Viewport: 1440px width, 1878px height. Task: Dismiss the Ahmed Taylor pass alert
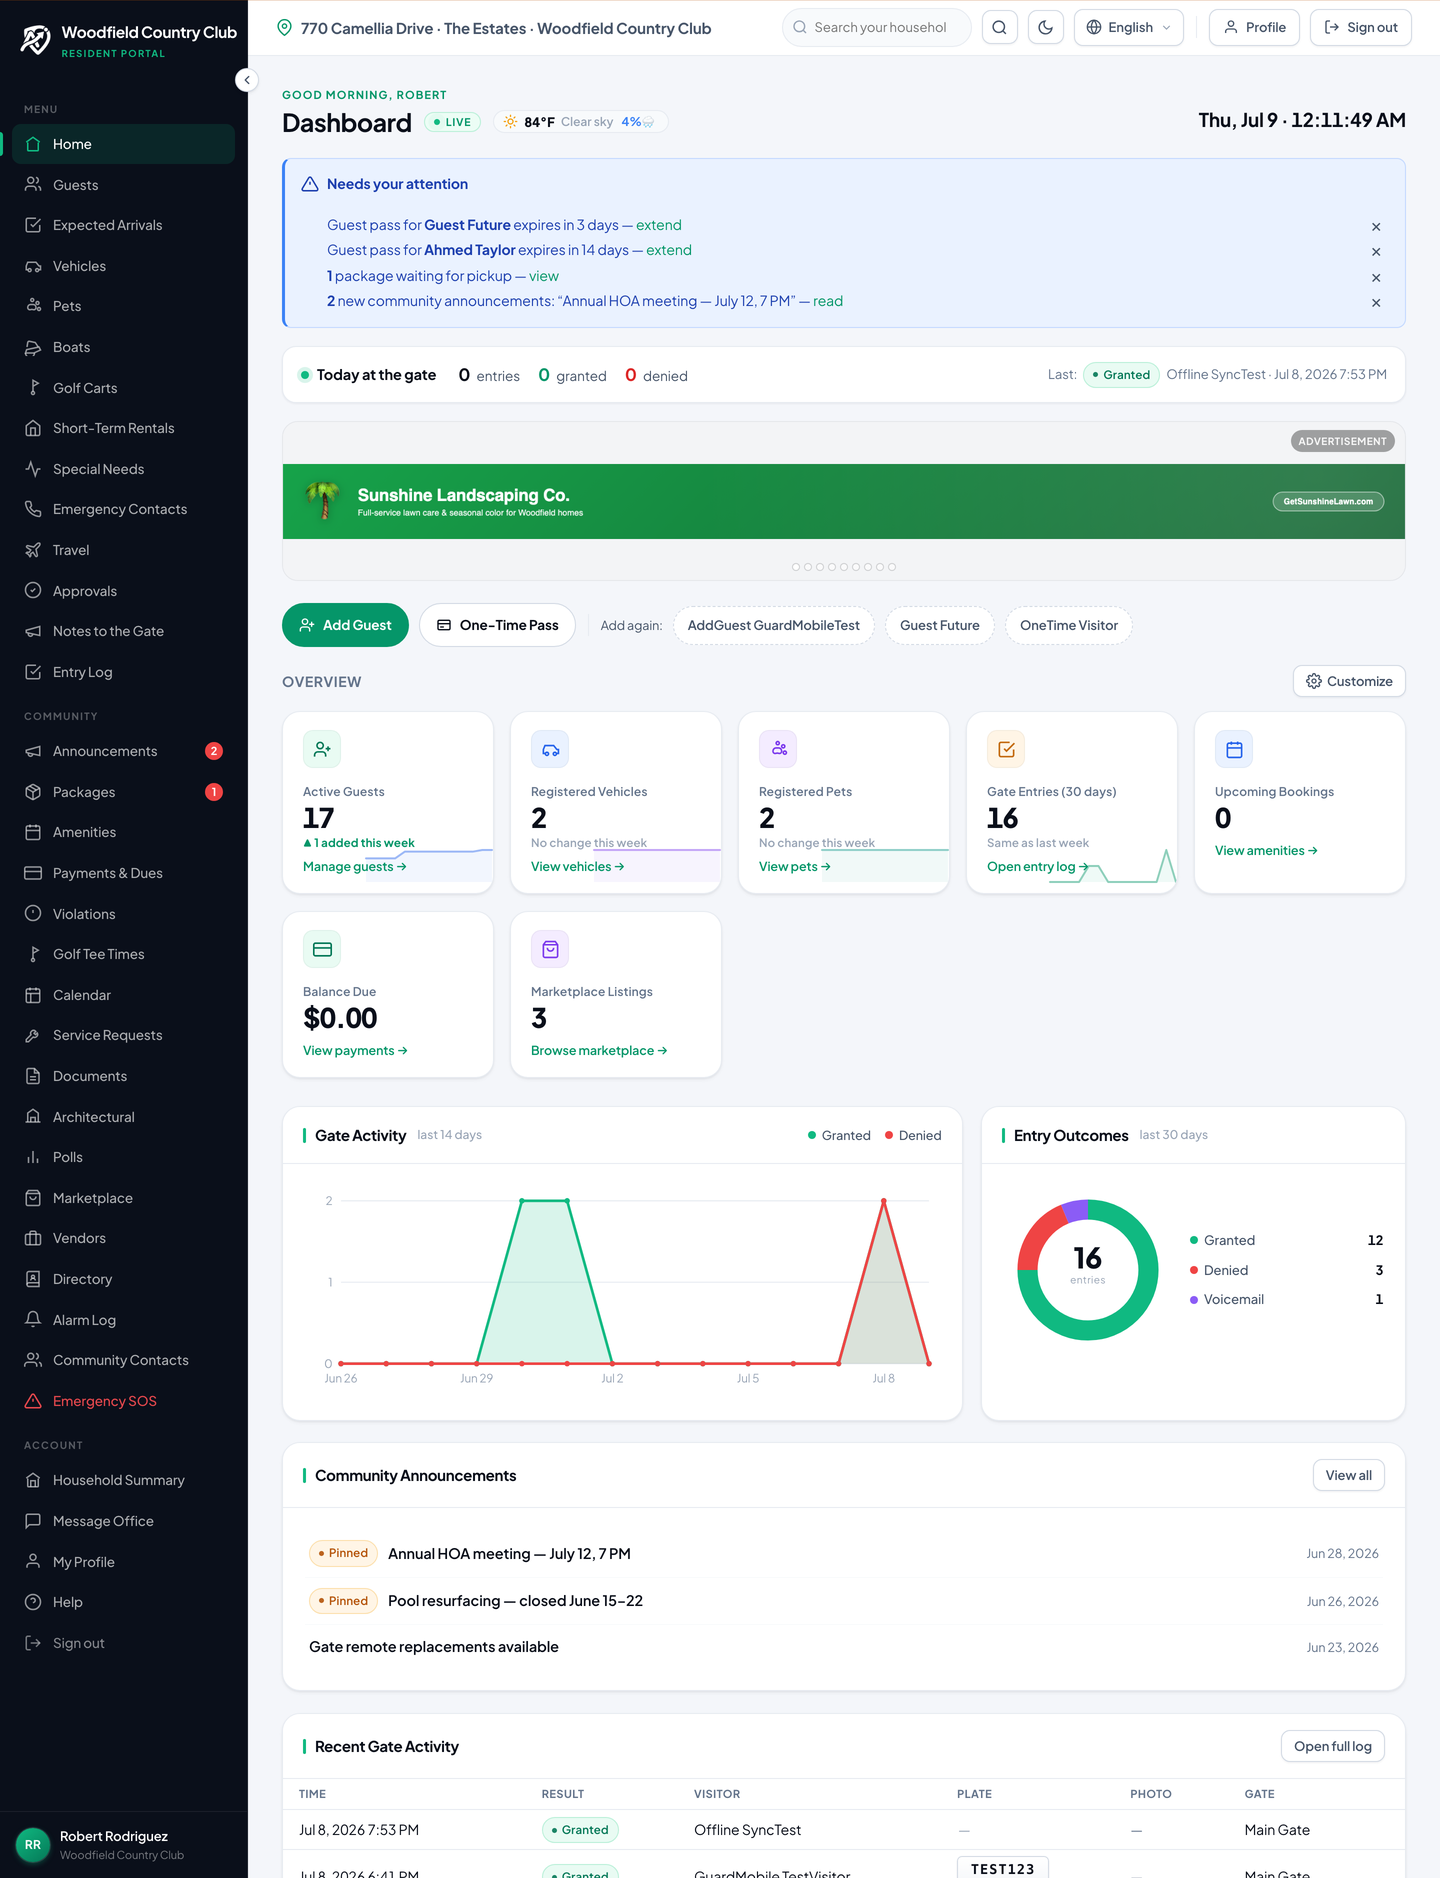1376,252
